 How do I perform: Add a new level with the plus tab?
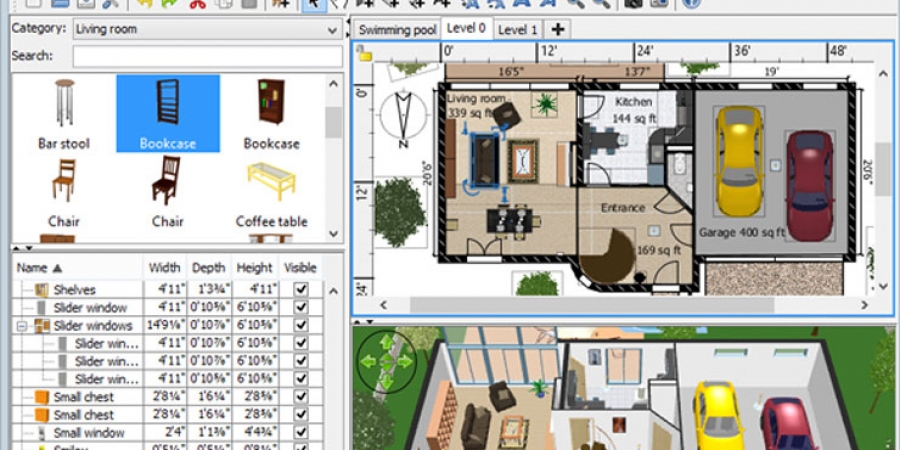[x=558, y=29]
